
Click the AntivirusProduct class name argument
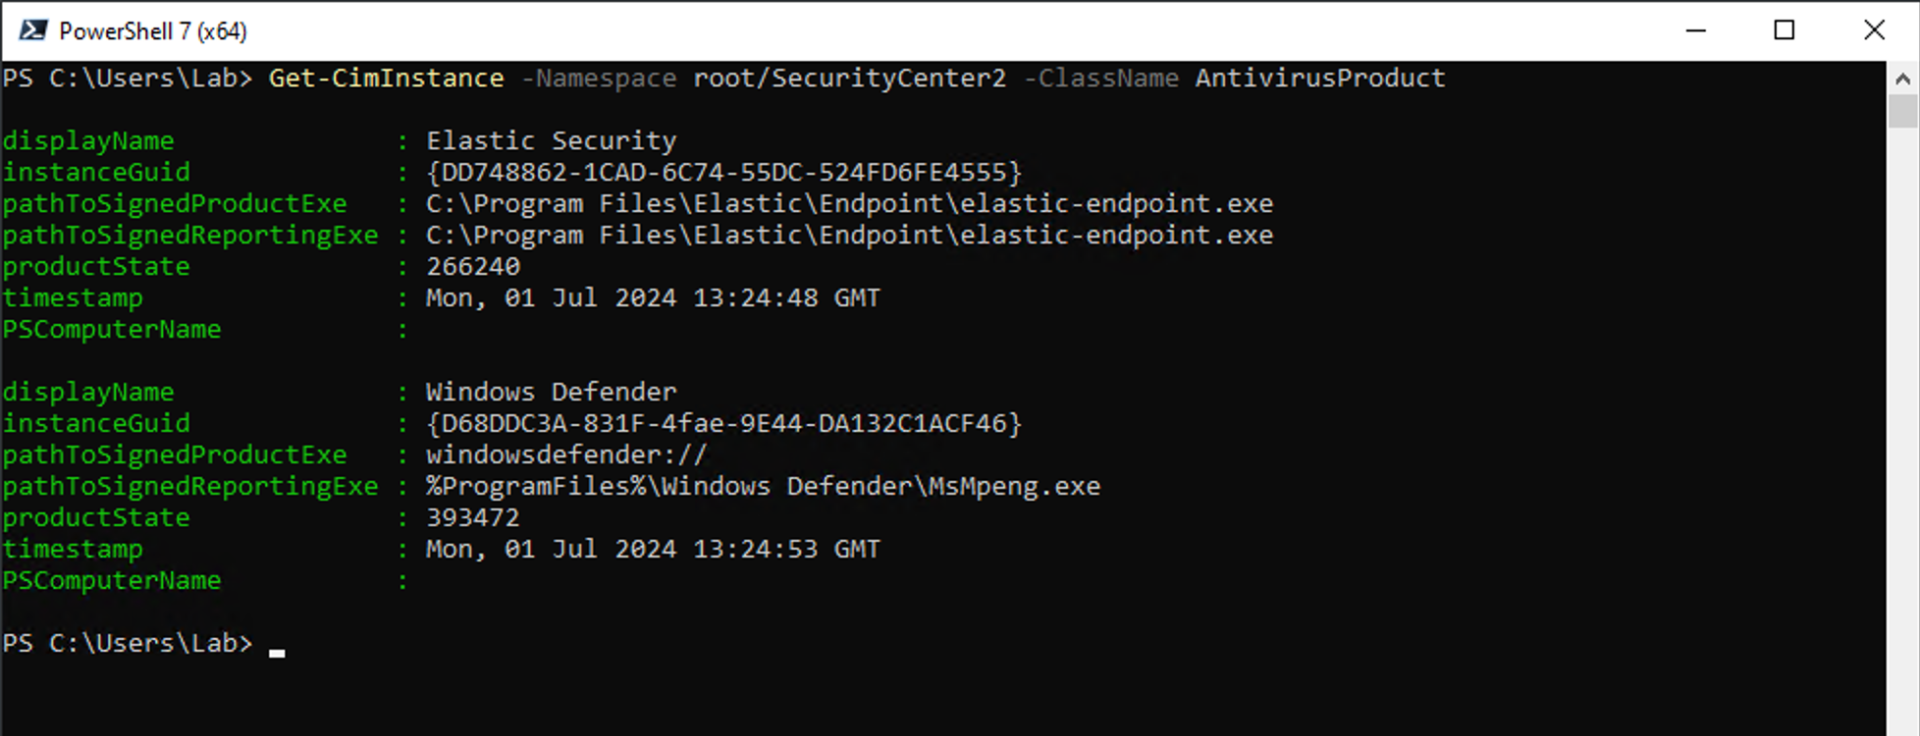[1320, 78]
